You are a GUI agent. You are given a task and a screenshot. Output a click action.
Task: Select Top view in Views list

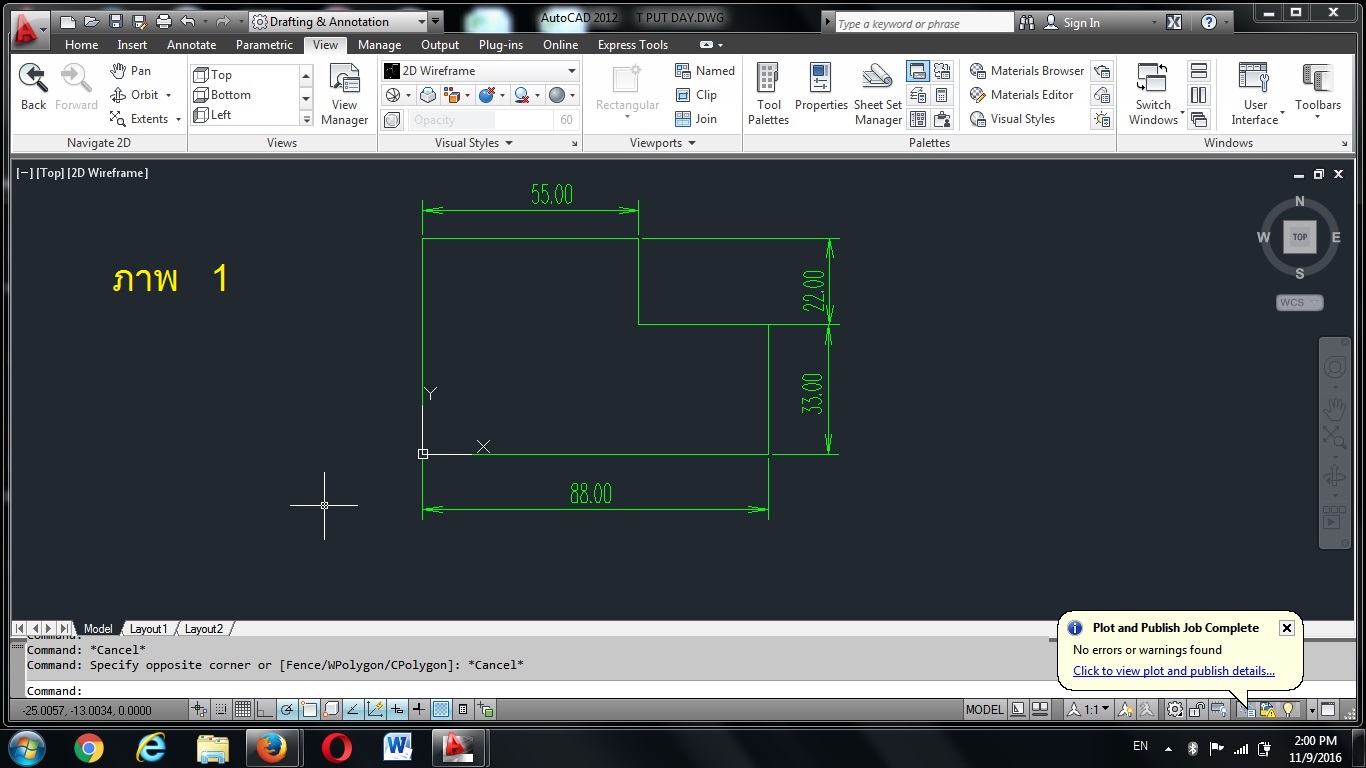245,75
